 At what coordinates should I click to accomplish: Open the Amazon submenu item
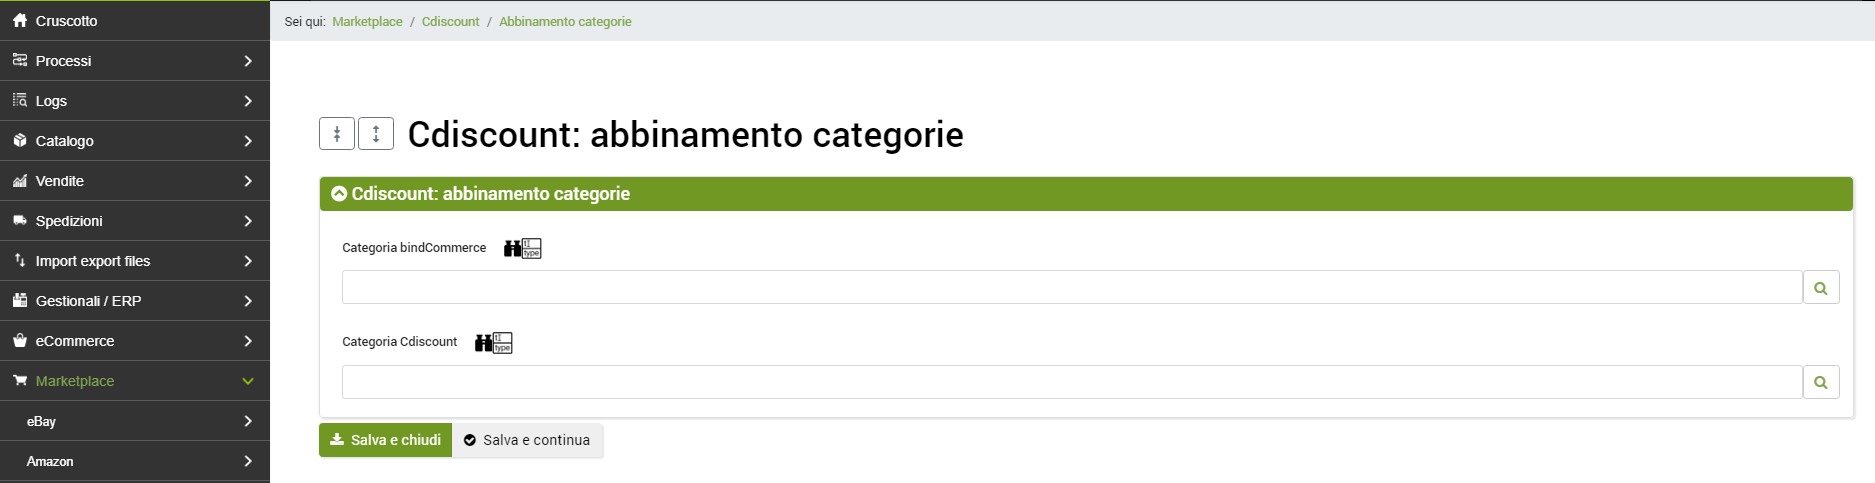(50, 461)
